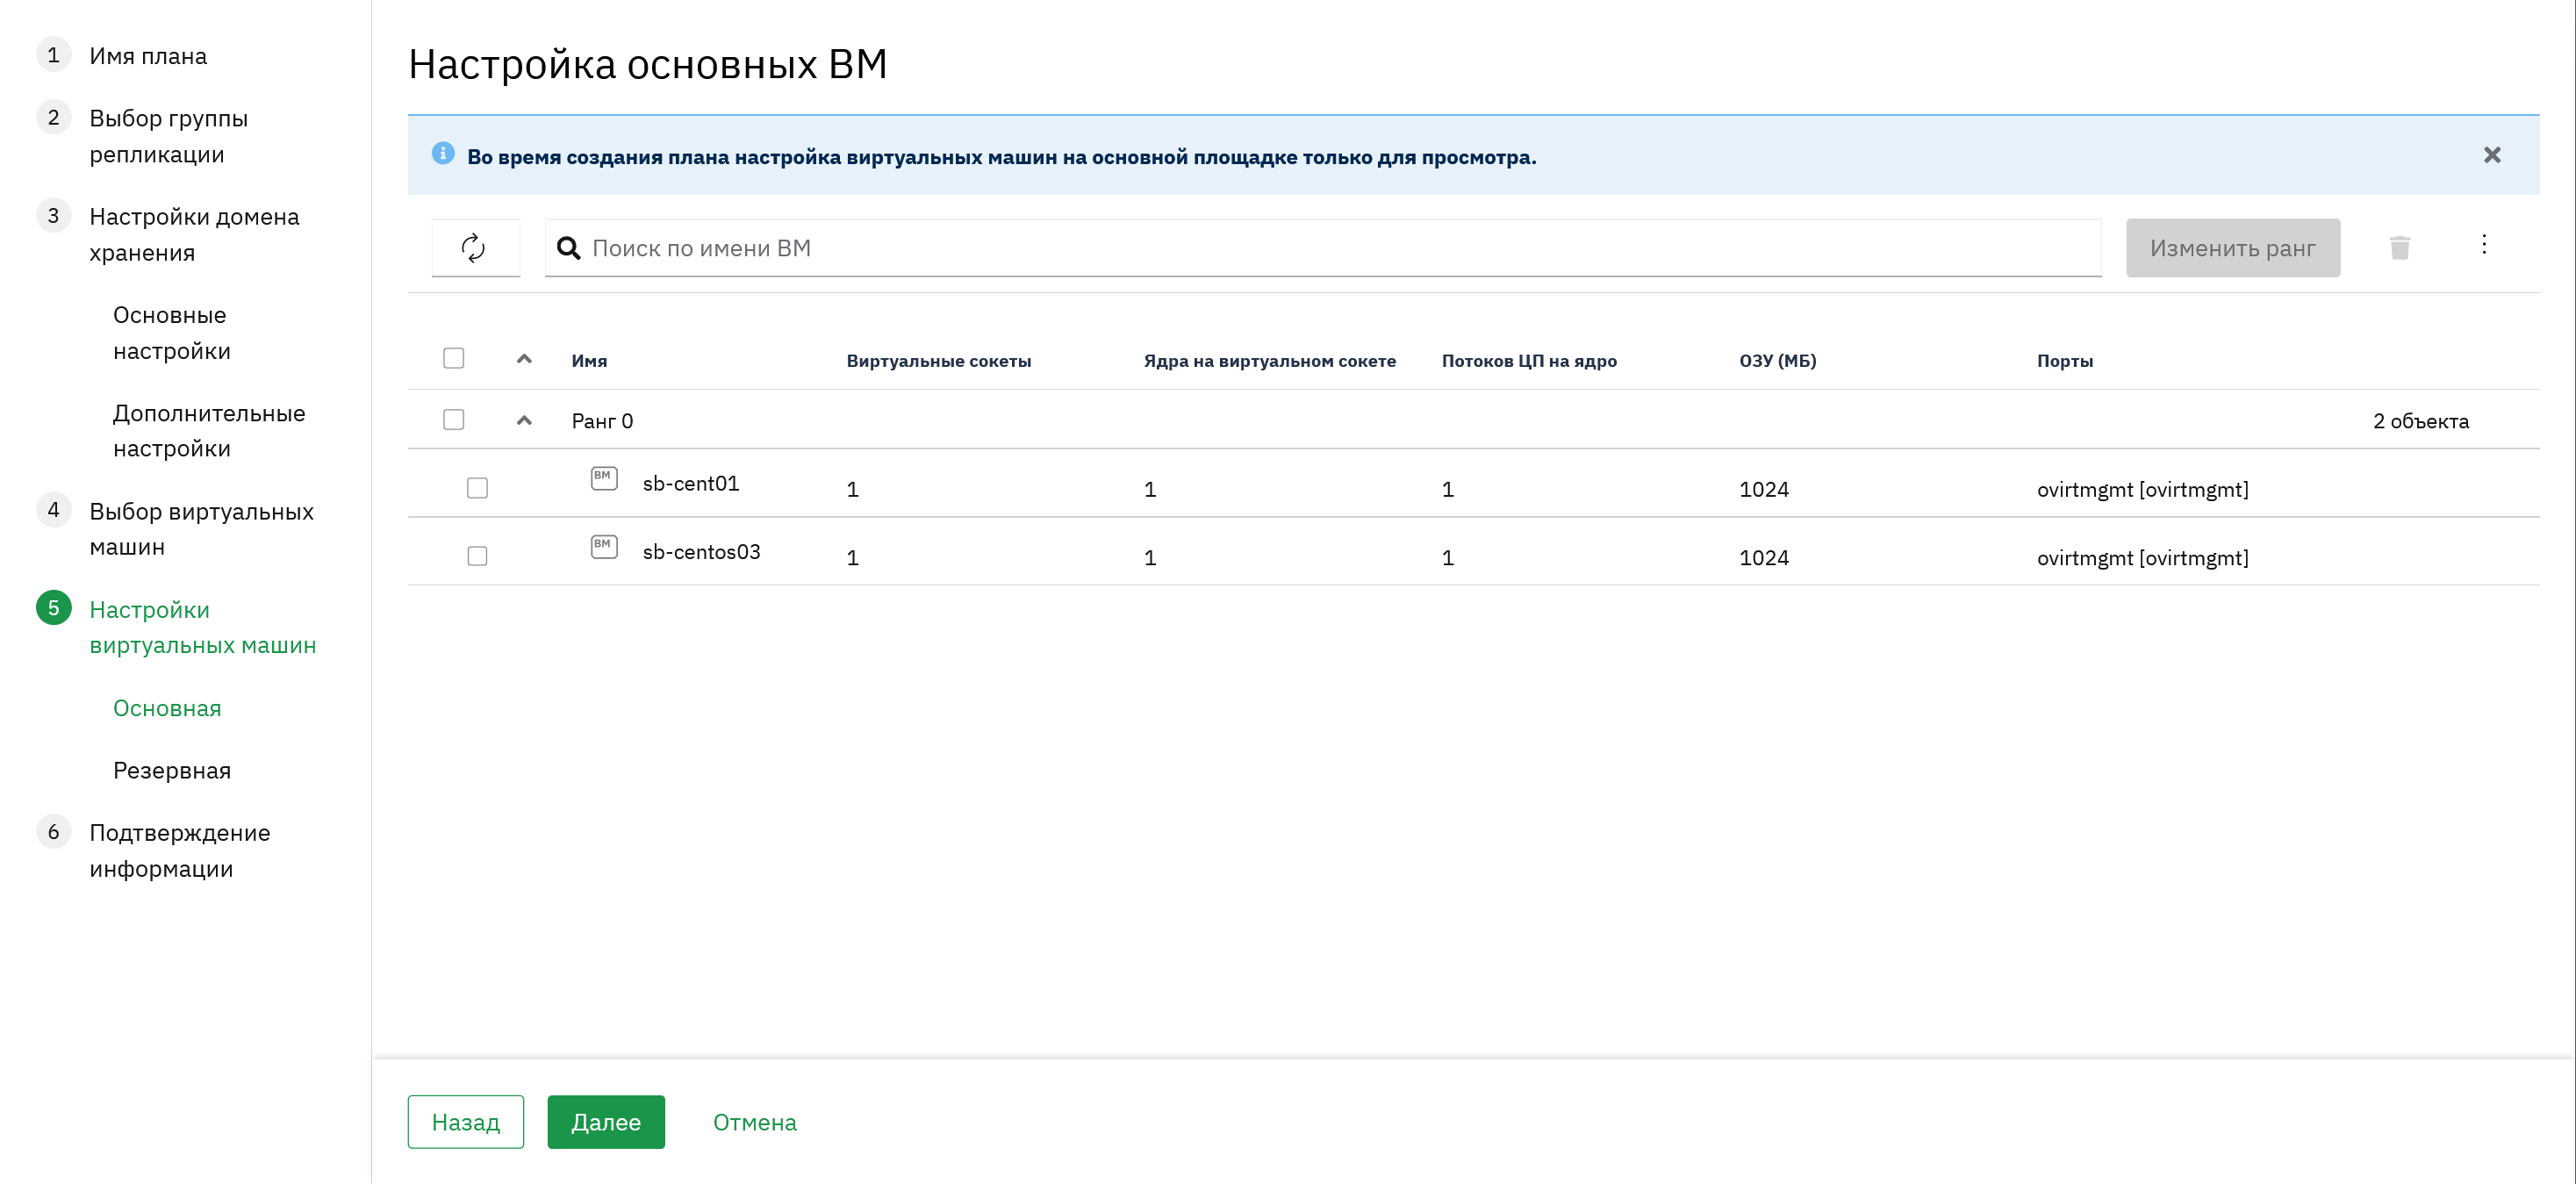Screen dimensions: 2576x1184
Task: Click the Порты column header
Action: 2065,361
